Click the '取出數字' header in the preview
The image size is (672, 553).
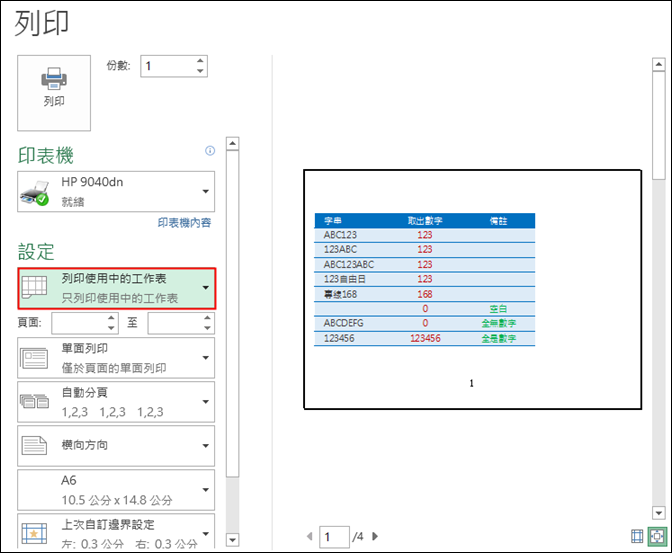(x=425, y=221)
